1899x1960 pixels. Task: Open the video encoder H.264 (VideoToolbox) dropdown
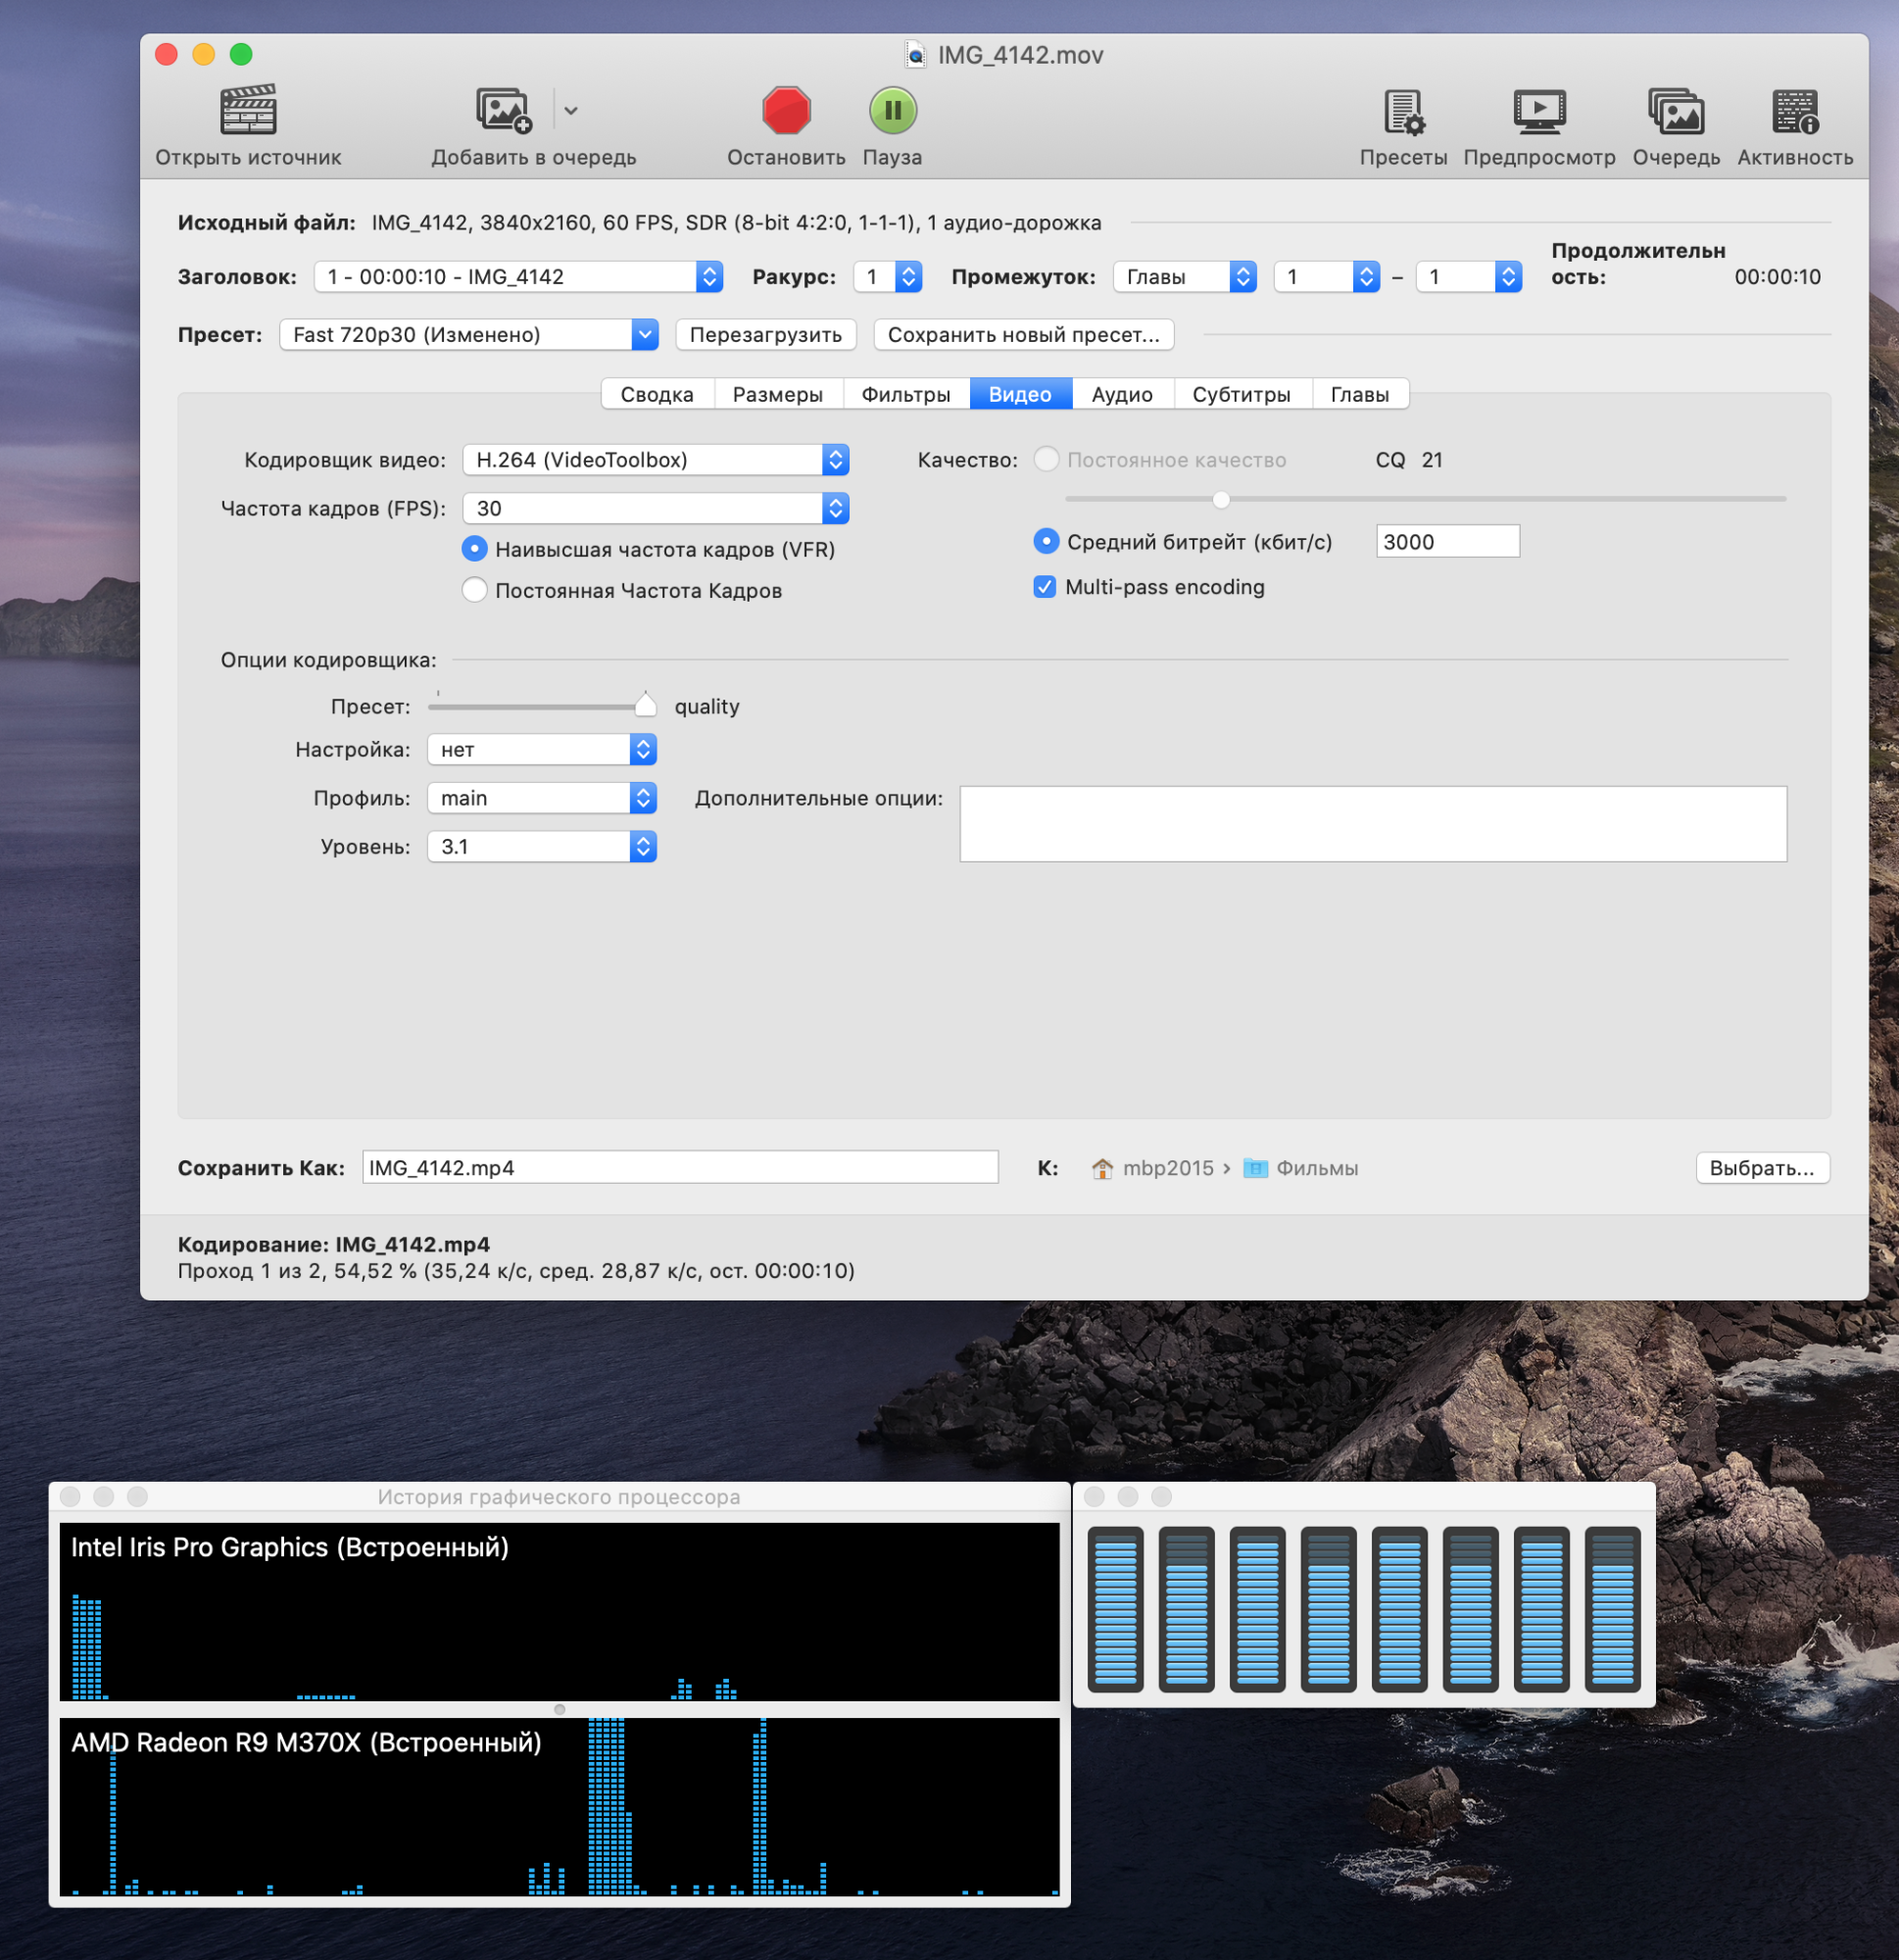point(655,460)
